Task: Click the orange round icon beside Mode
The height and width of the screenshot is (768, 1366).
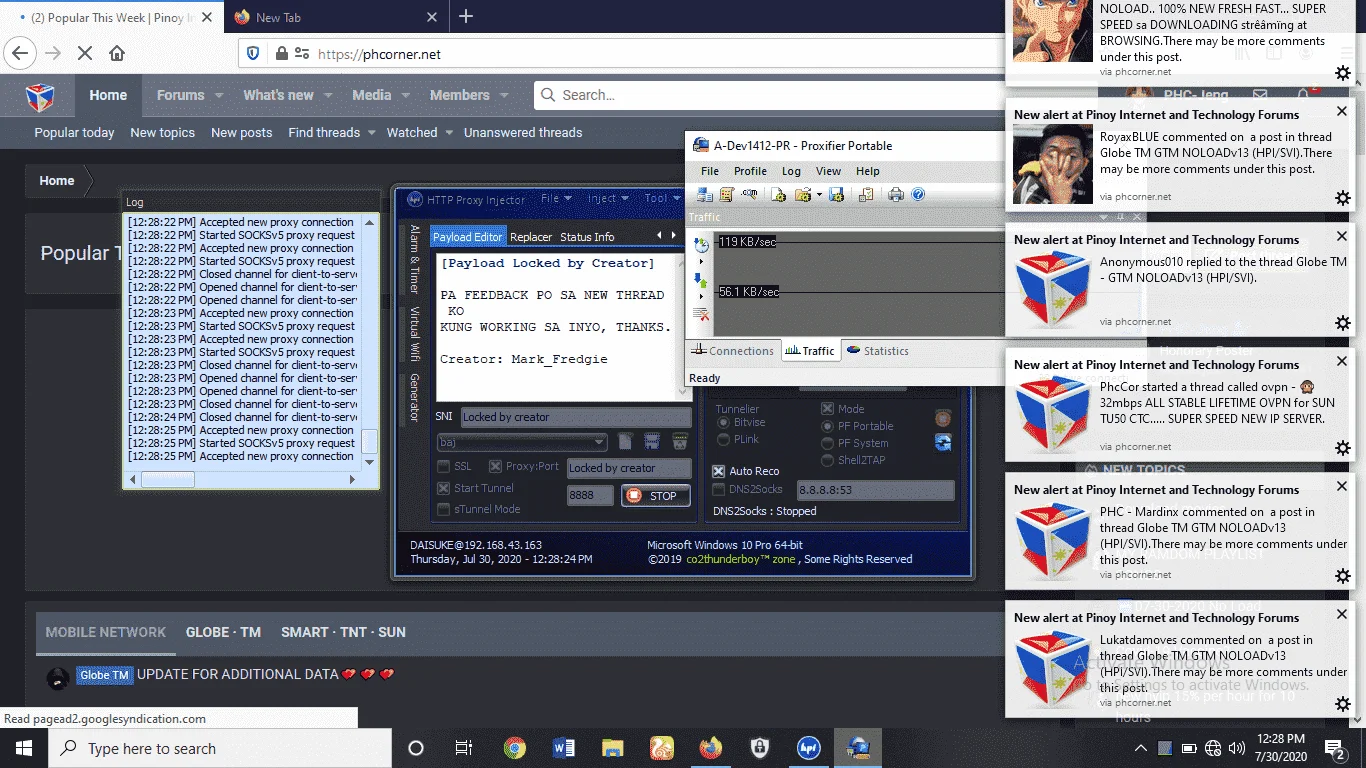Action: (x=942, y=418)
